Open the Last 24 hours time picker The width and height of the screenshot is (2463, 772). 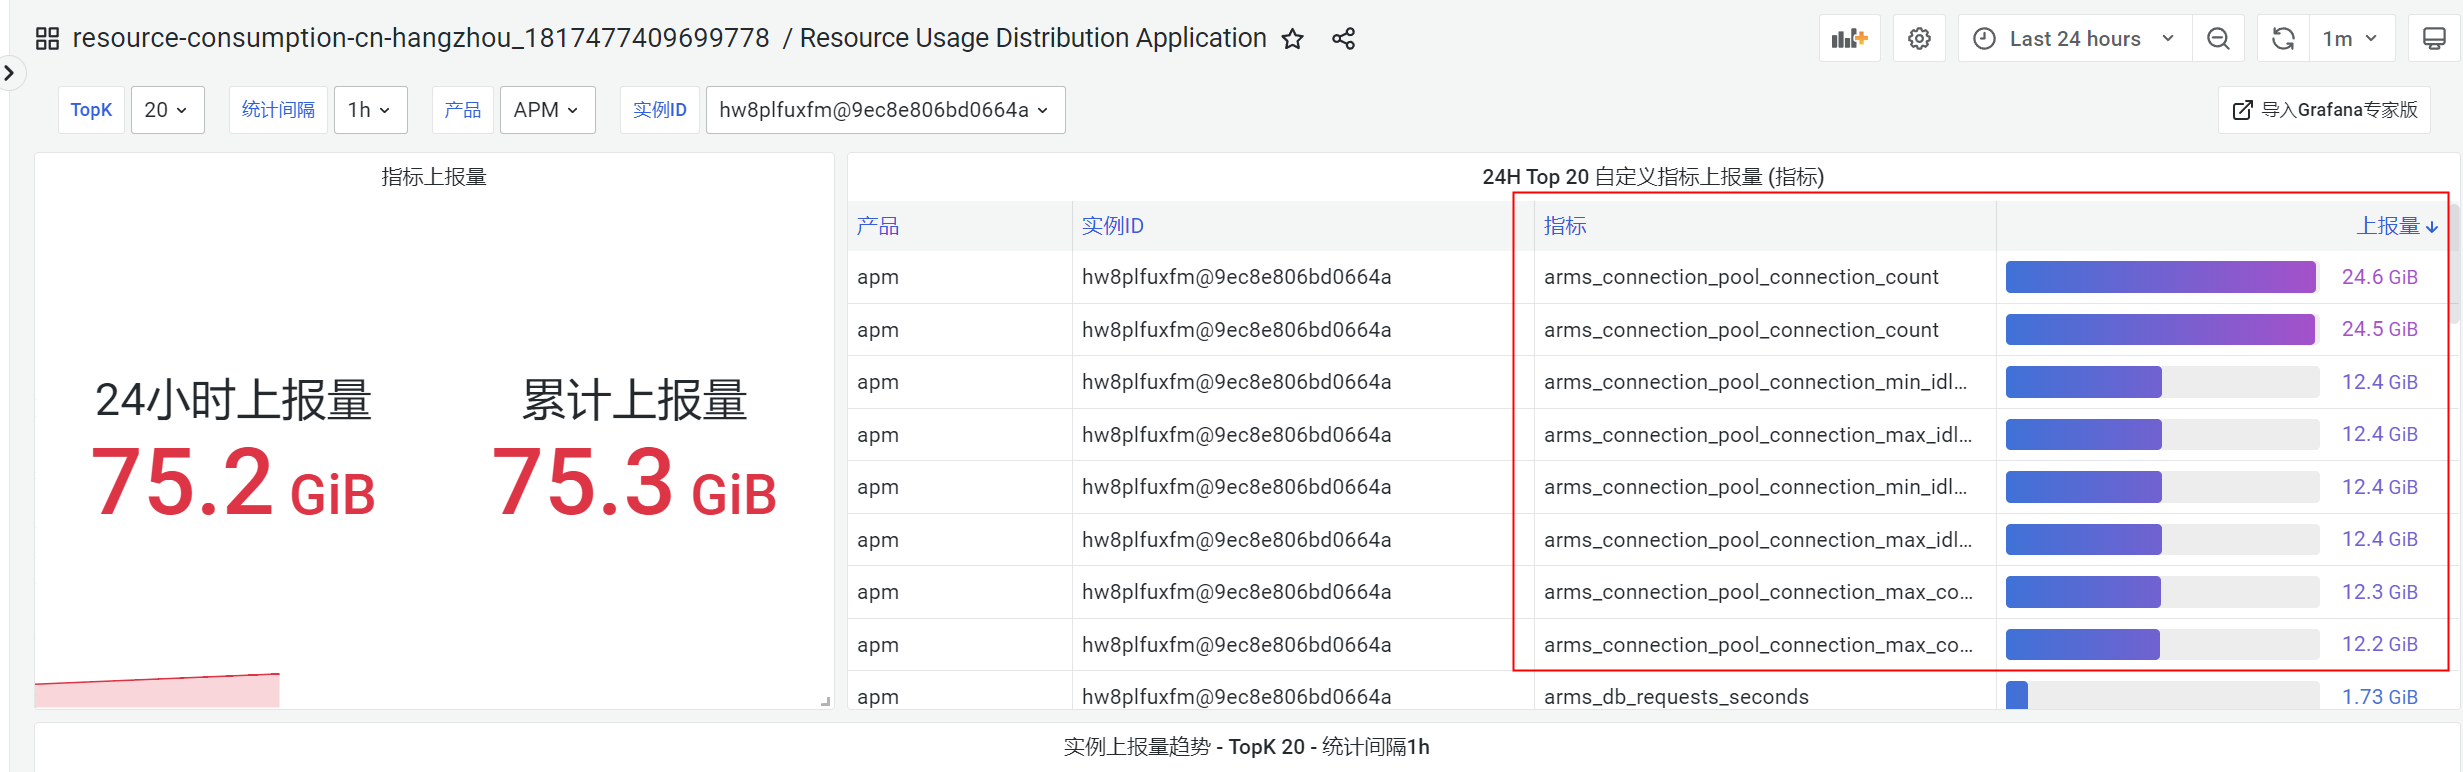point(2074,39)
